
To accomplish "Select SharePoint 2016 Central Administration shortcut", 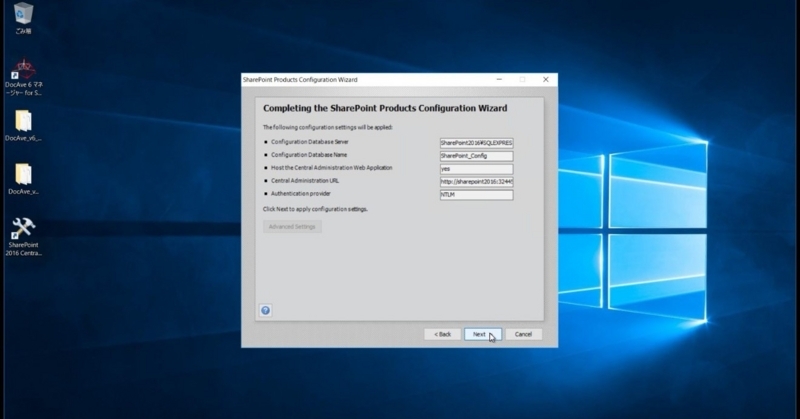I will click(23, 237).
